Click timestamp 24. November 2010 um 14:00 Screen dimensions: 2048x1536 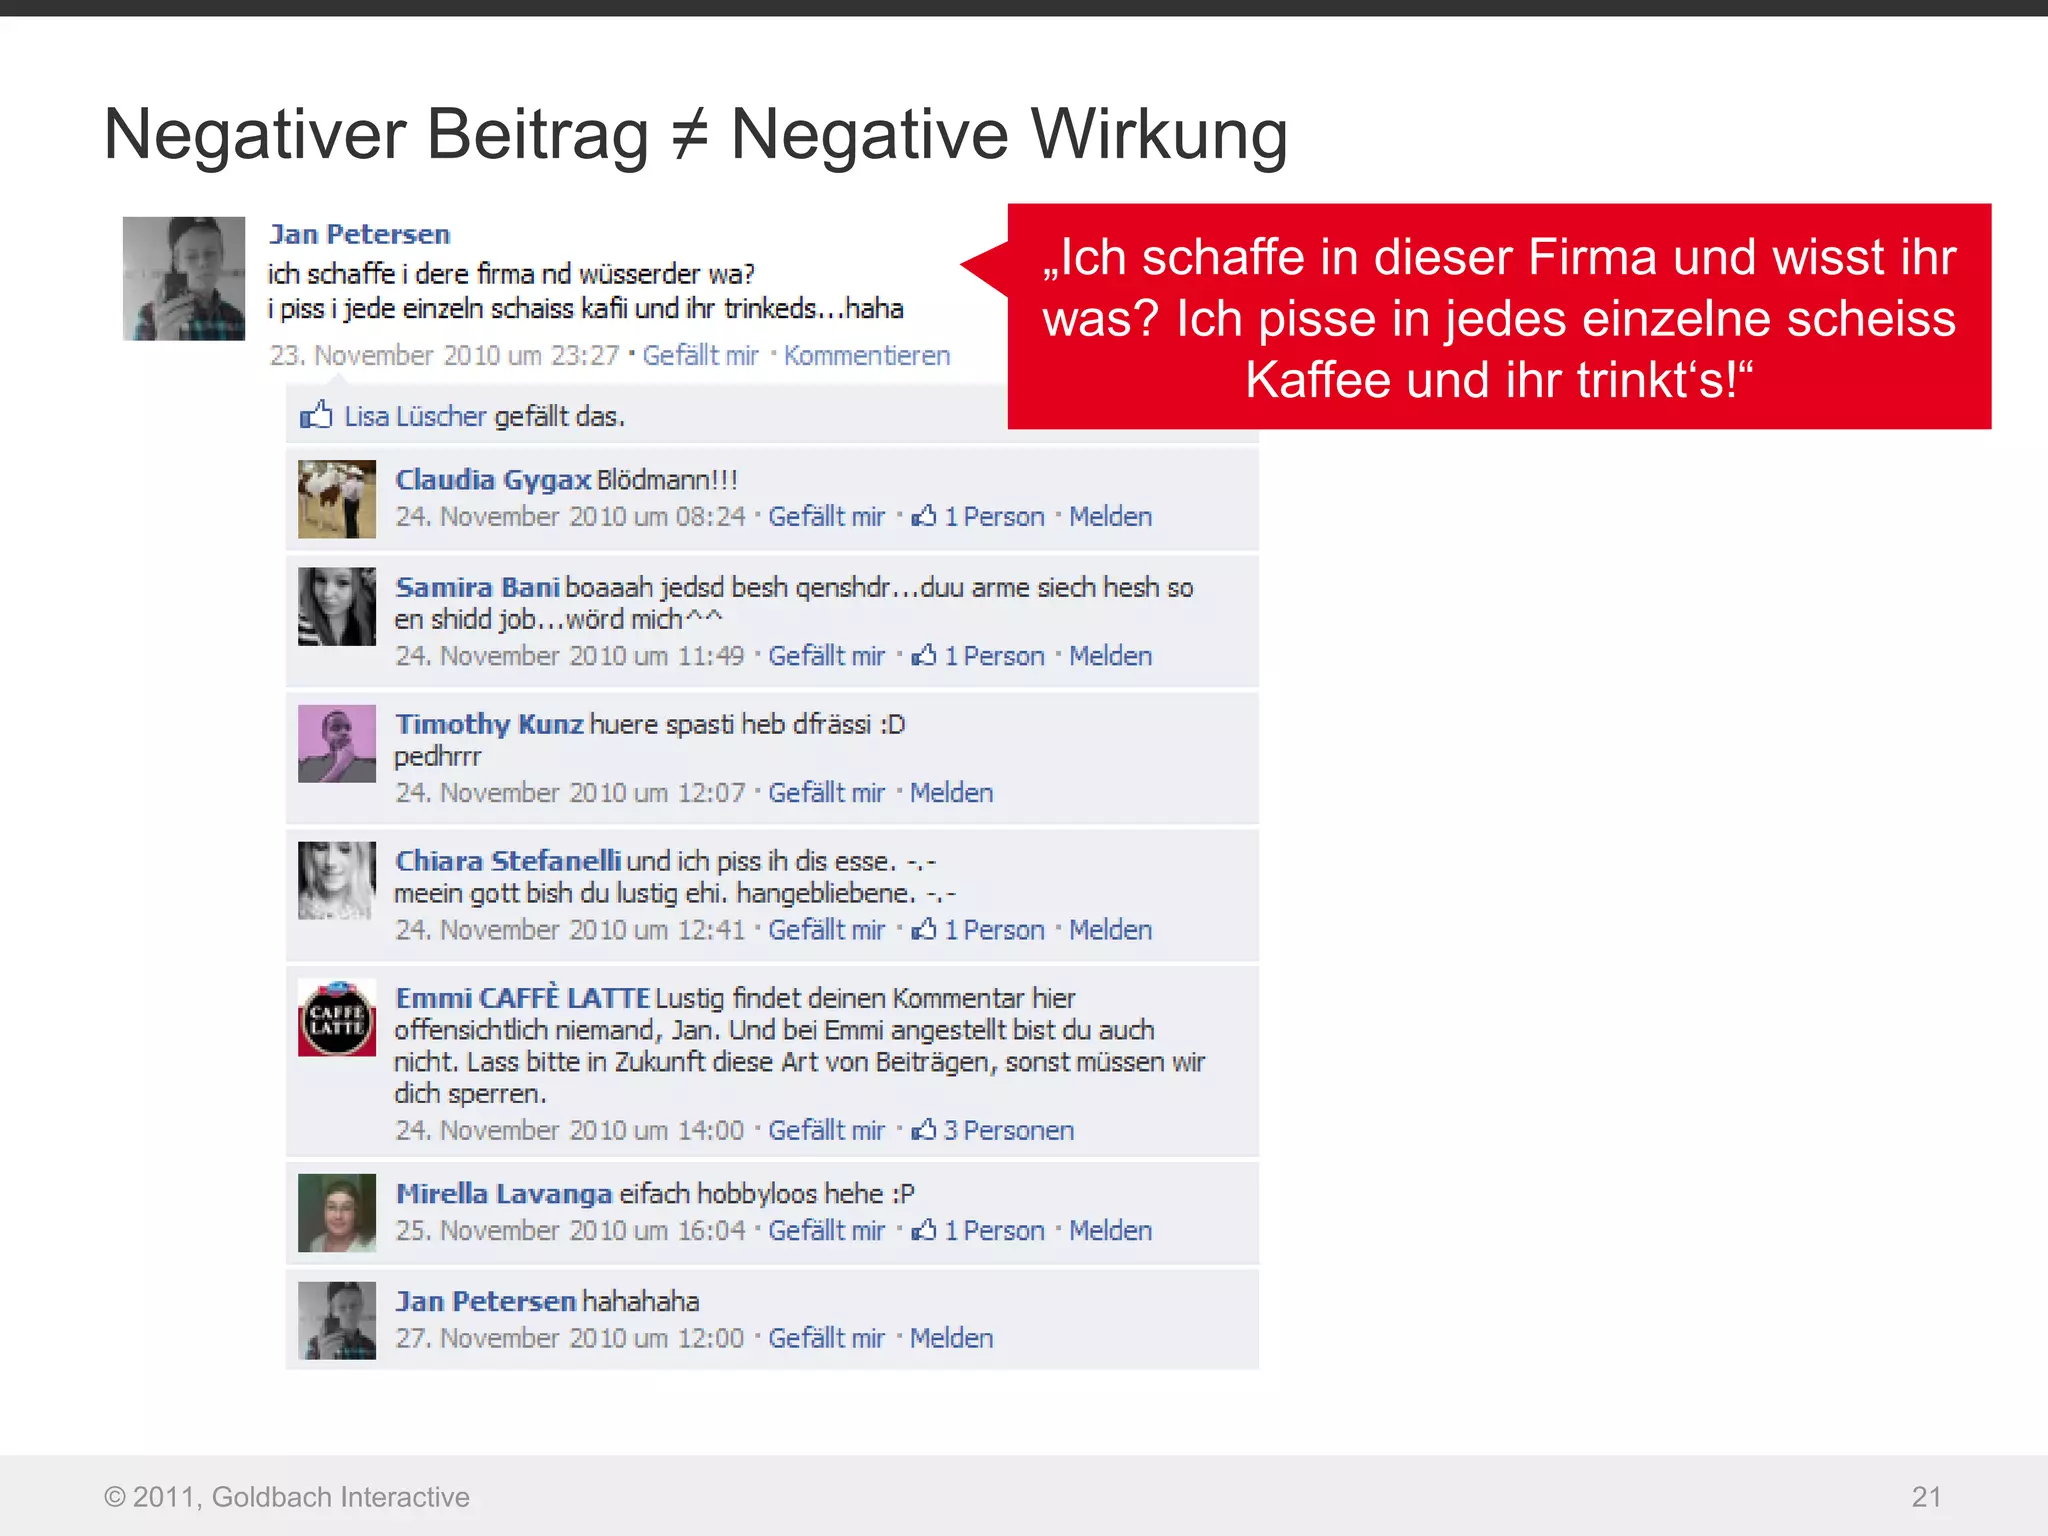(x=569, y=1130)
